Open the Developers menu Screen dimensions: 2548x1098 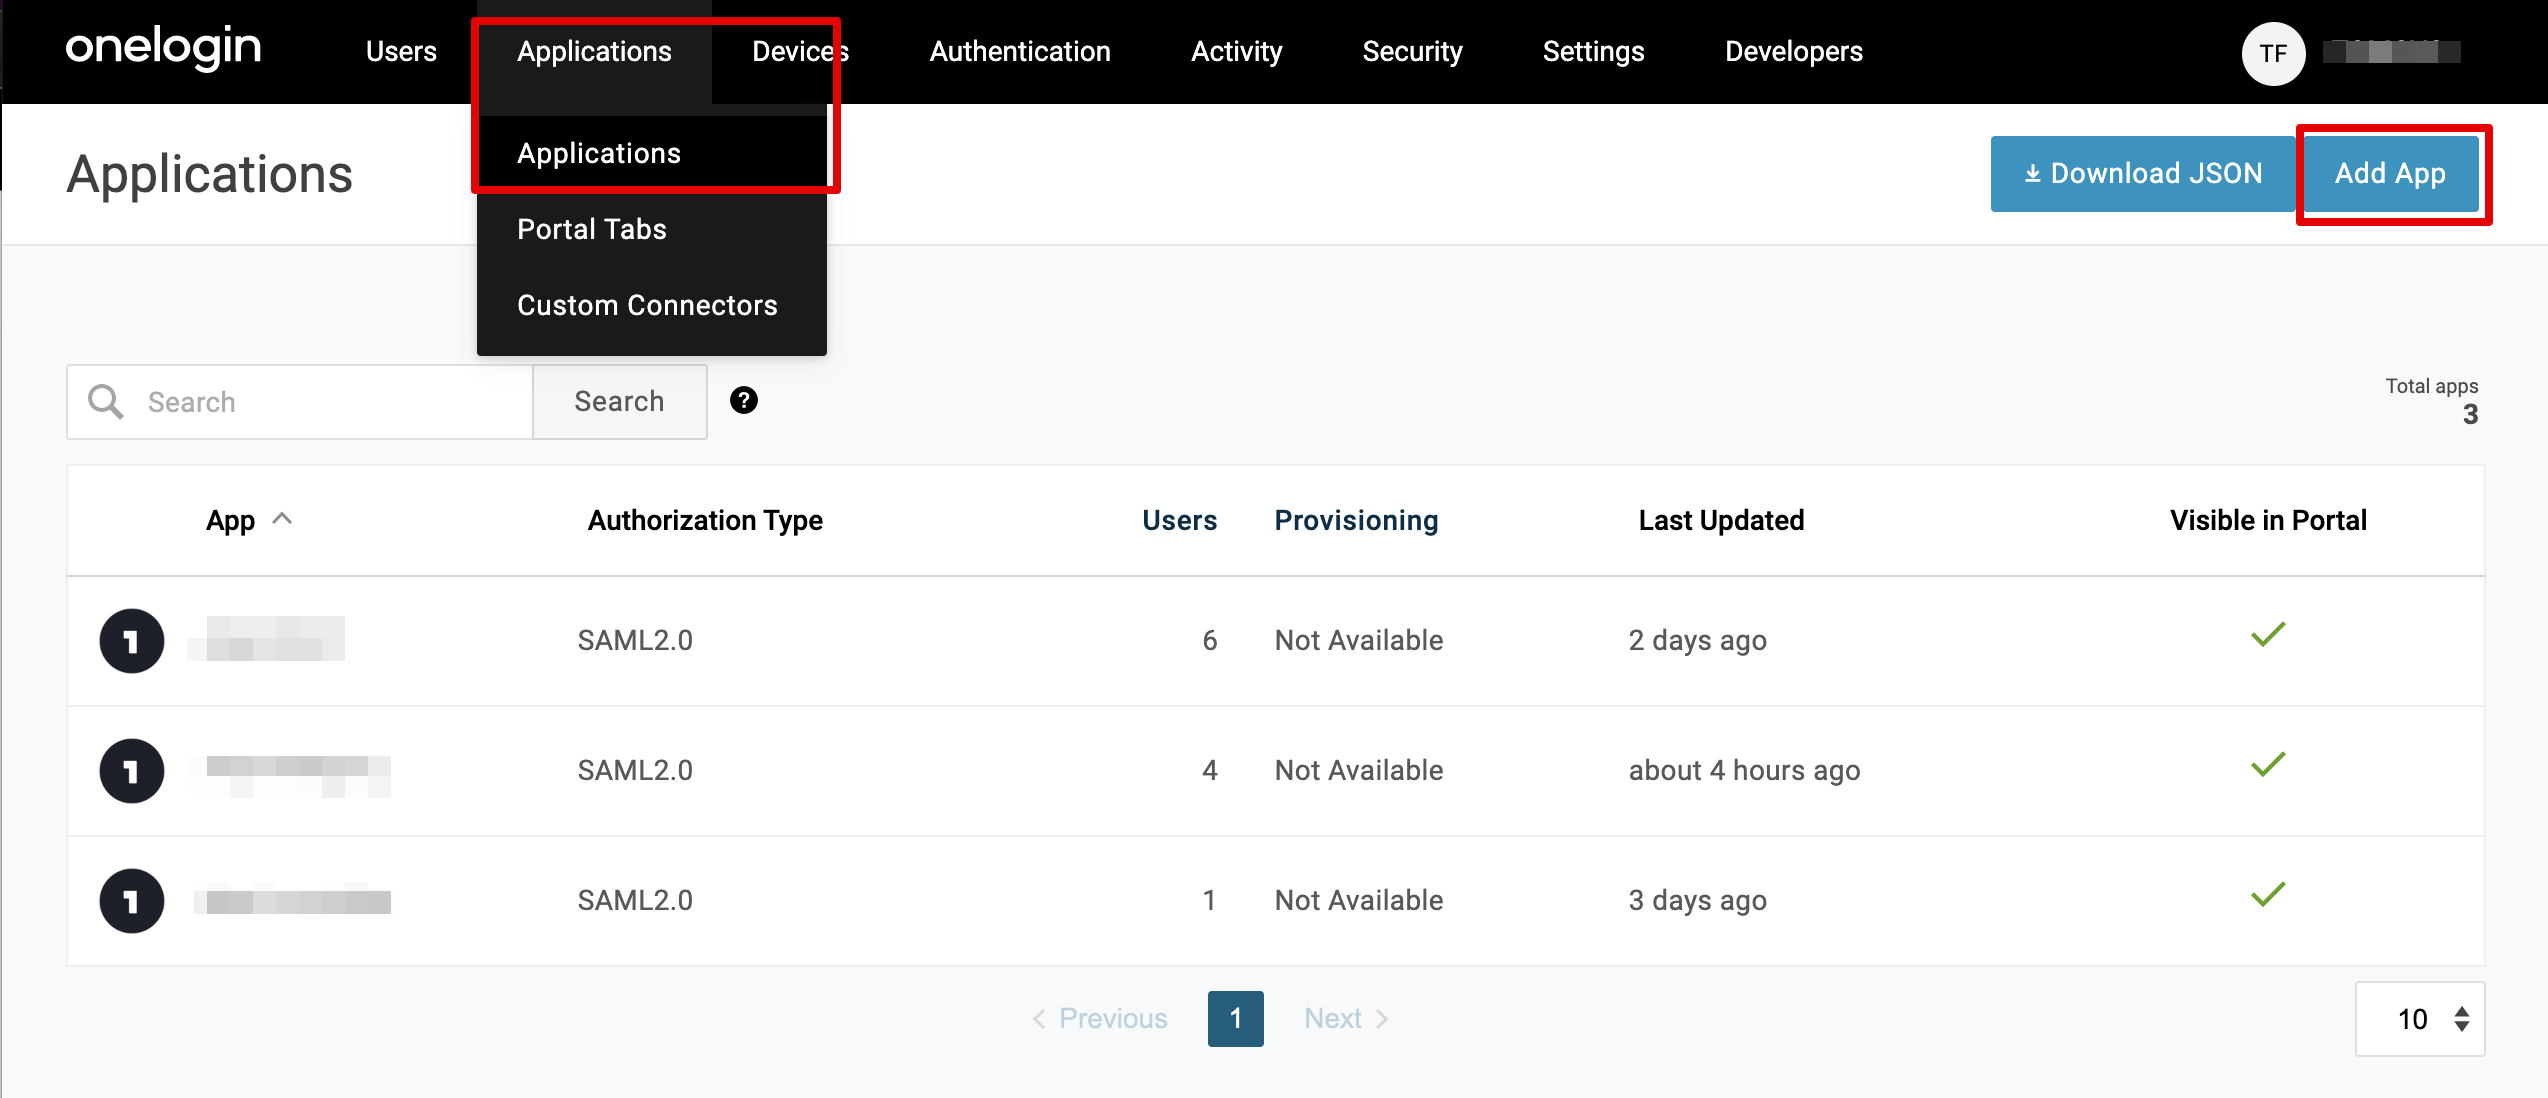(1793, 52)
